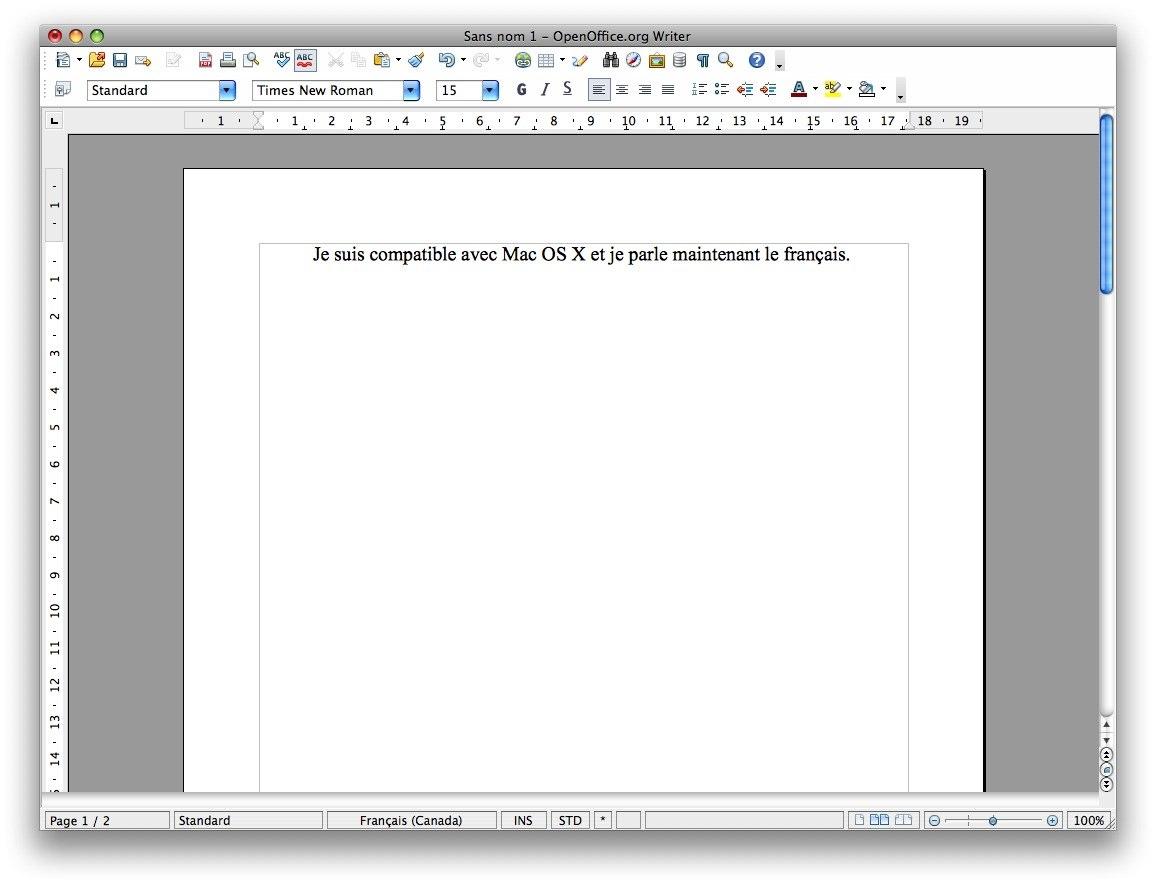Toggle nonprinting characters with the pilcrow icon
Image resolution: width=1156 pixels, height=885 pixels.
tap(703, 60)
